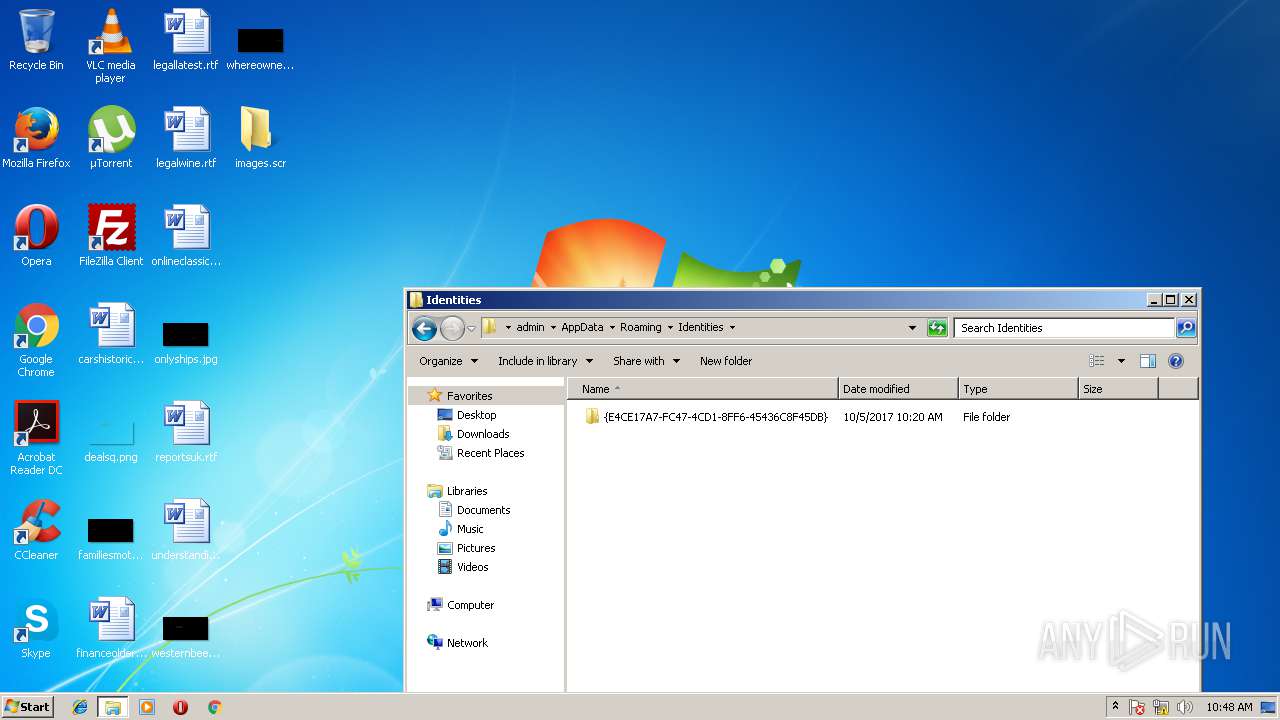1280x720 pixels.
Task: Select financeolder document on desktop
Action: (111, 628)
